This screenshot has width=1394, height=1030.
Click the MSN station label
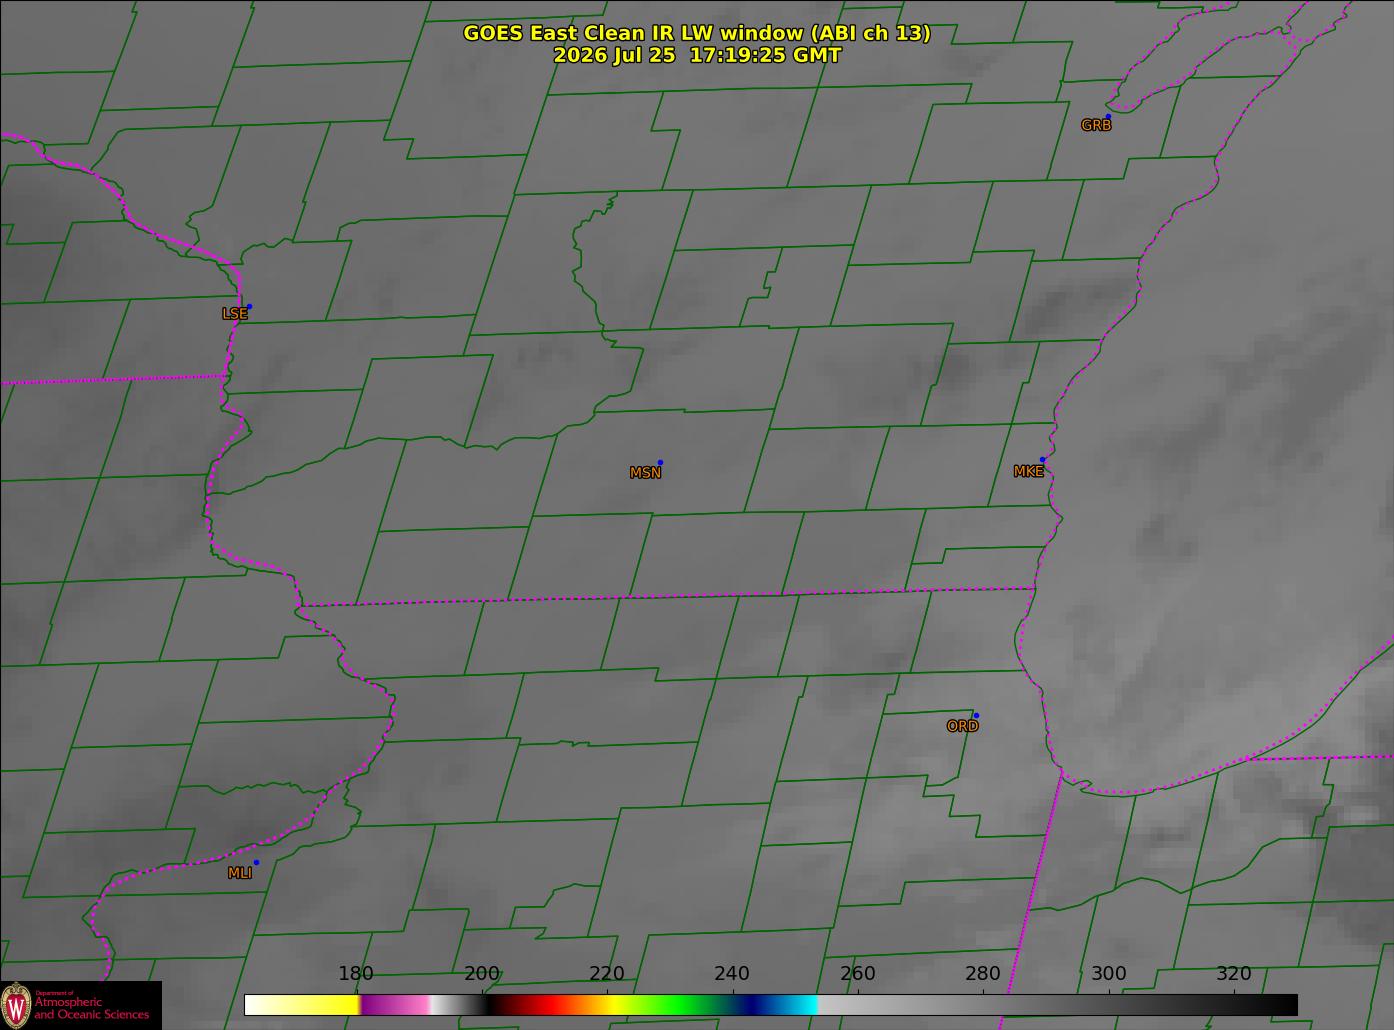click(x=645, y=473)
